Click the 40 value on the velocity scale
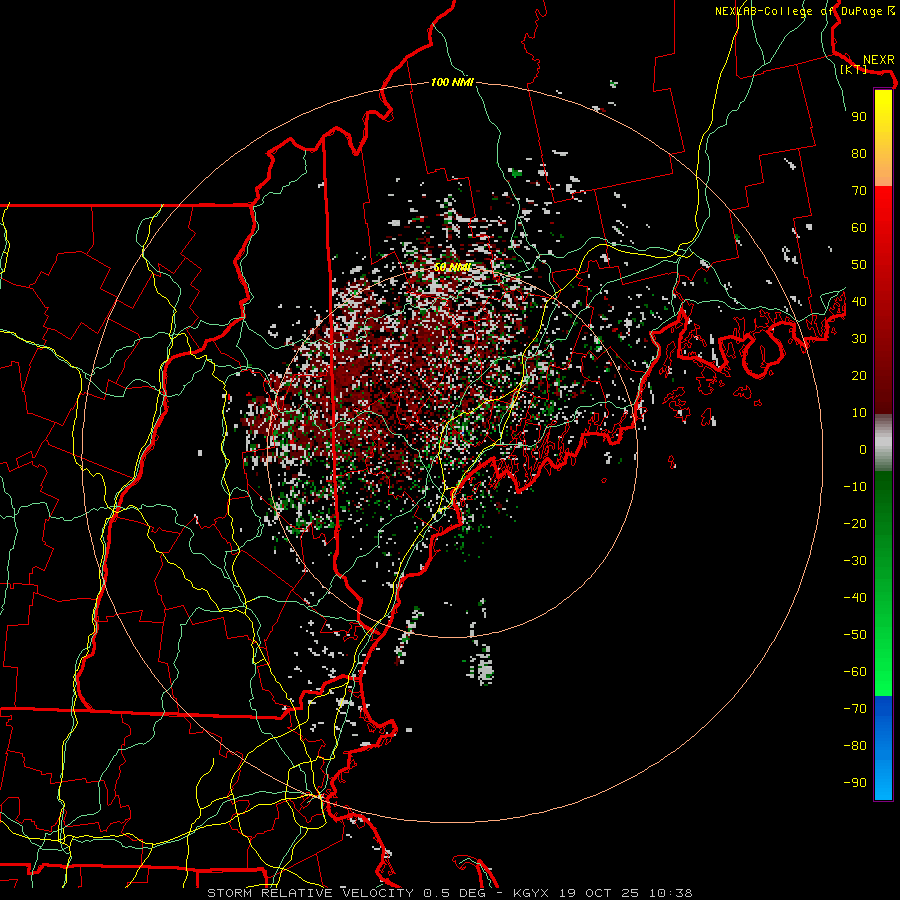The height and width of the screenshot is (900, 900). [859, 301]
